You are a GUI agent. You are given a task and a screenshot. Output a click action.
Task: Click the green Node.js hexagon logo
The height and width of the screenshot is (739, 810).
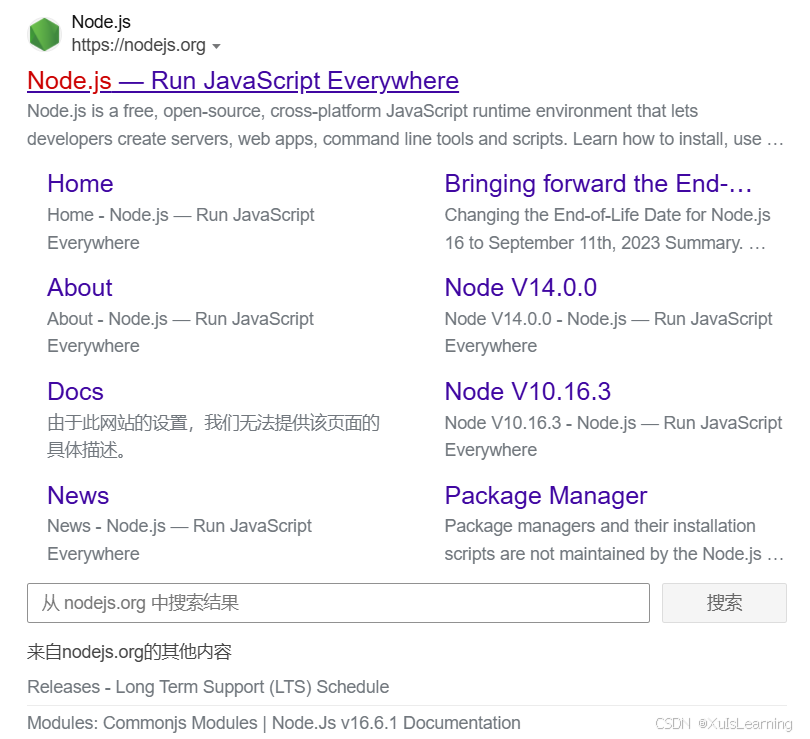coord(44,35)
